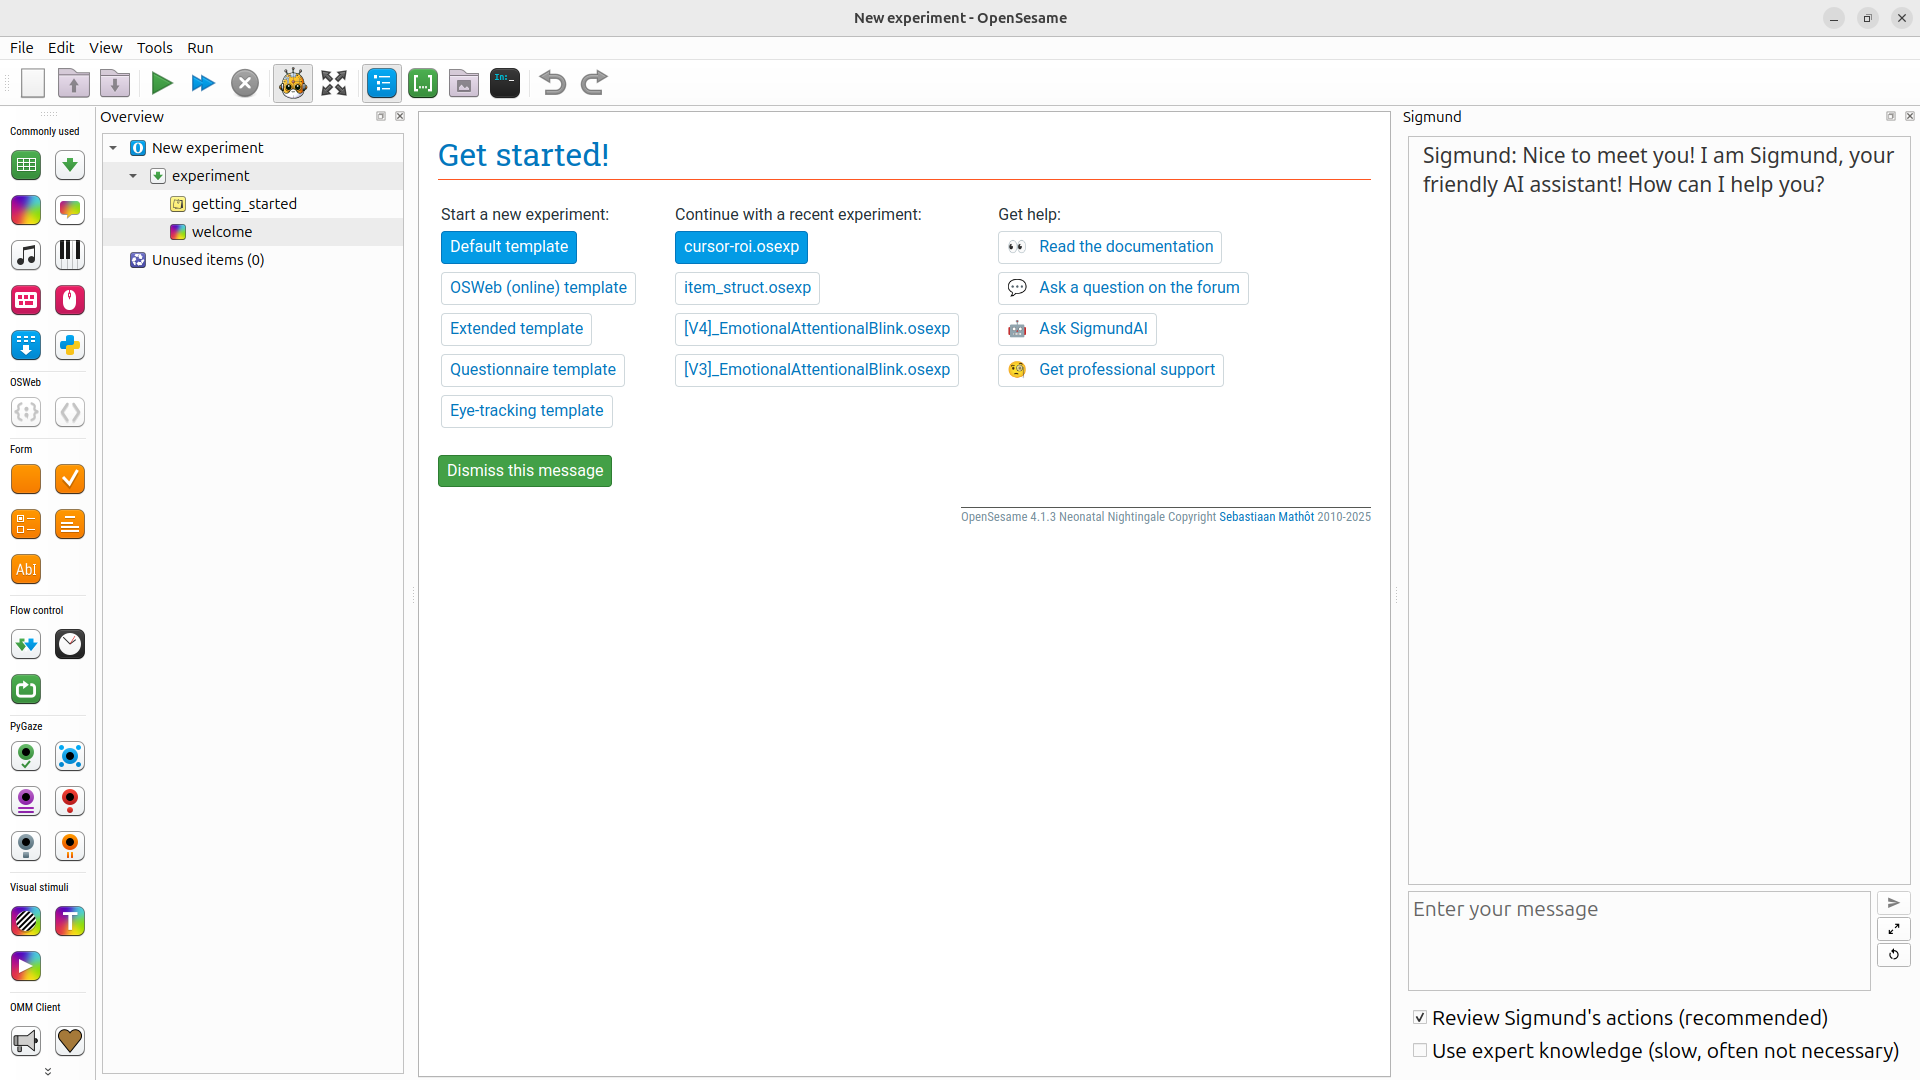This screenshot has height=1080, width=1920.
Task: Insert a media player visual stimulus
Action: (x=25, y=966)
